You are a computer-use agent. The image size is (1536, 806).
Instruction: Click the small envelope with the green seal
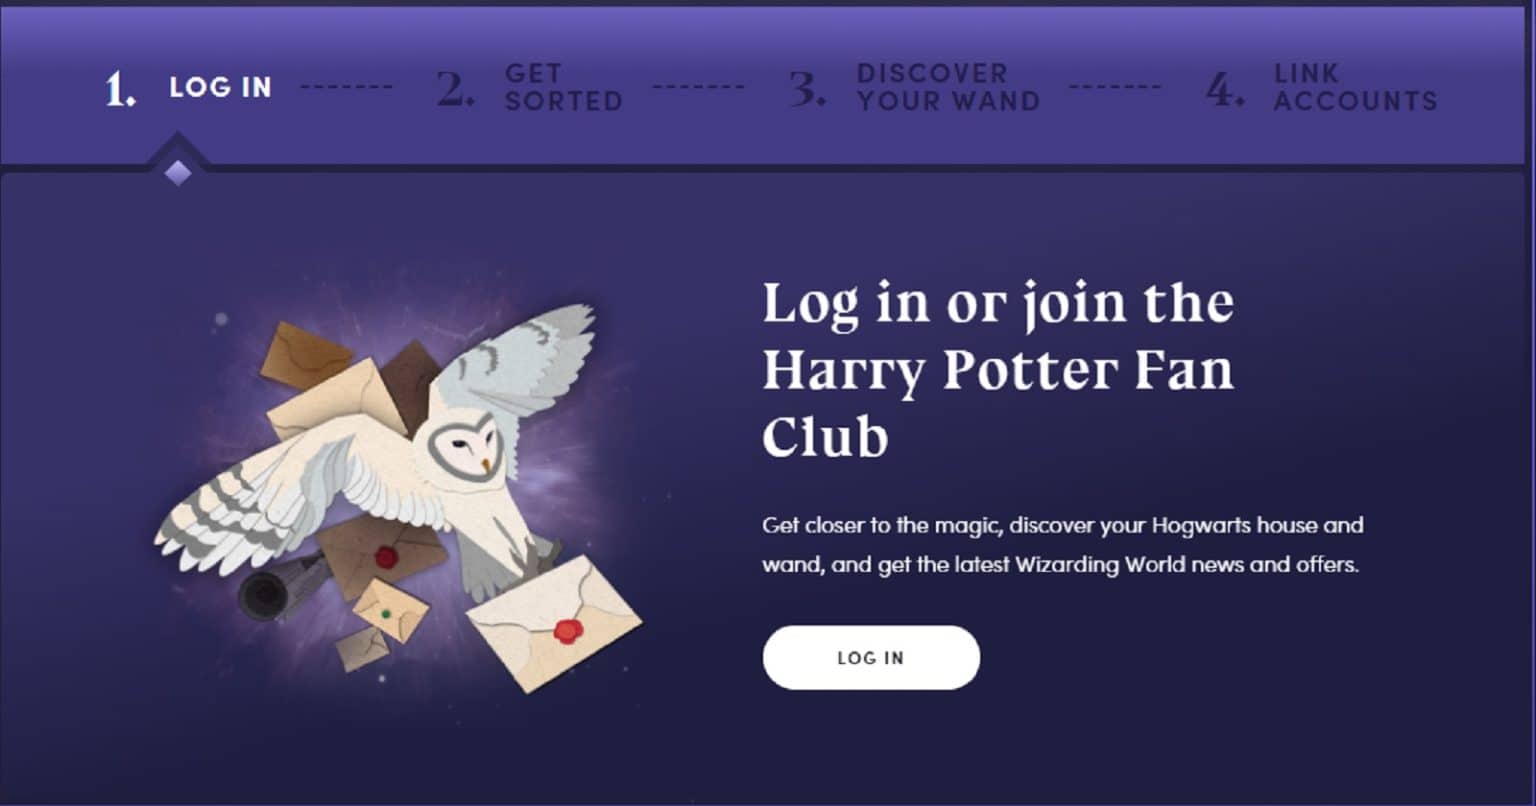[391, 610]
